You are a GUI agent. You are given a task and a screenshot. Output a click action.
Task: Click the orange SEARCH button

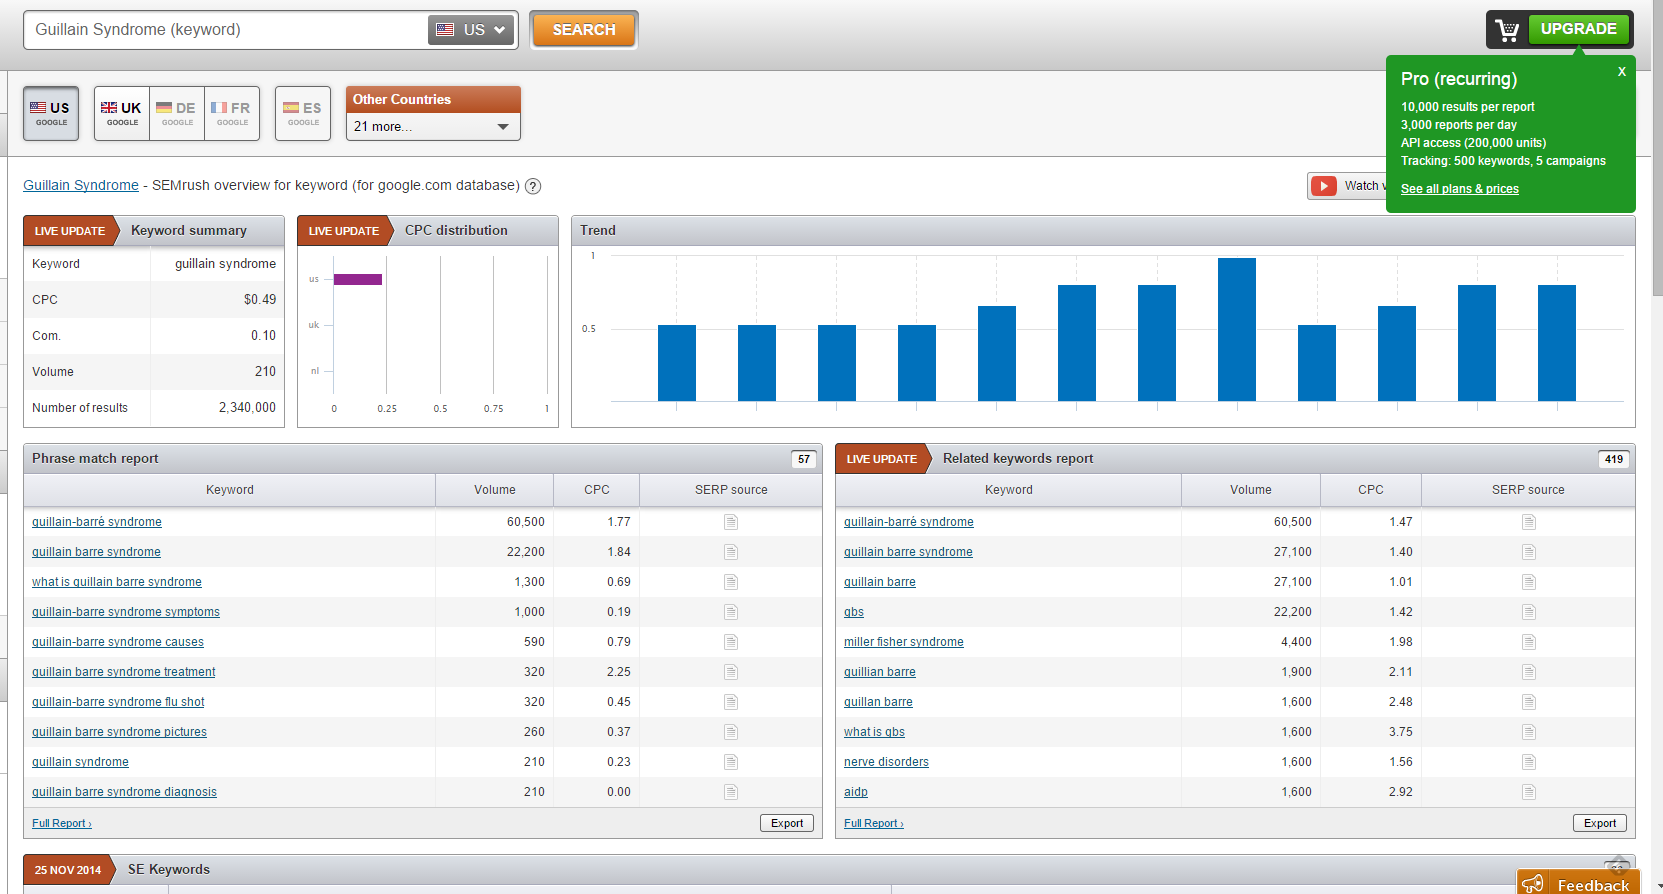584,30
